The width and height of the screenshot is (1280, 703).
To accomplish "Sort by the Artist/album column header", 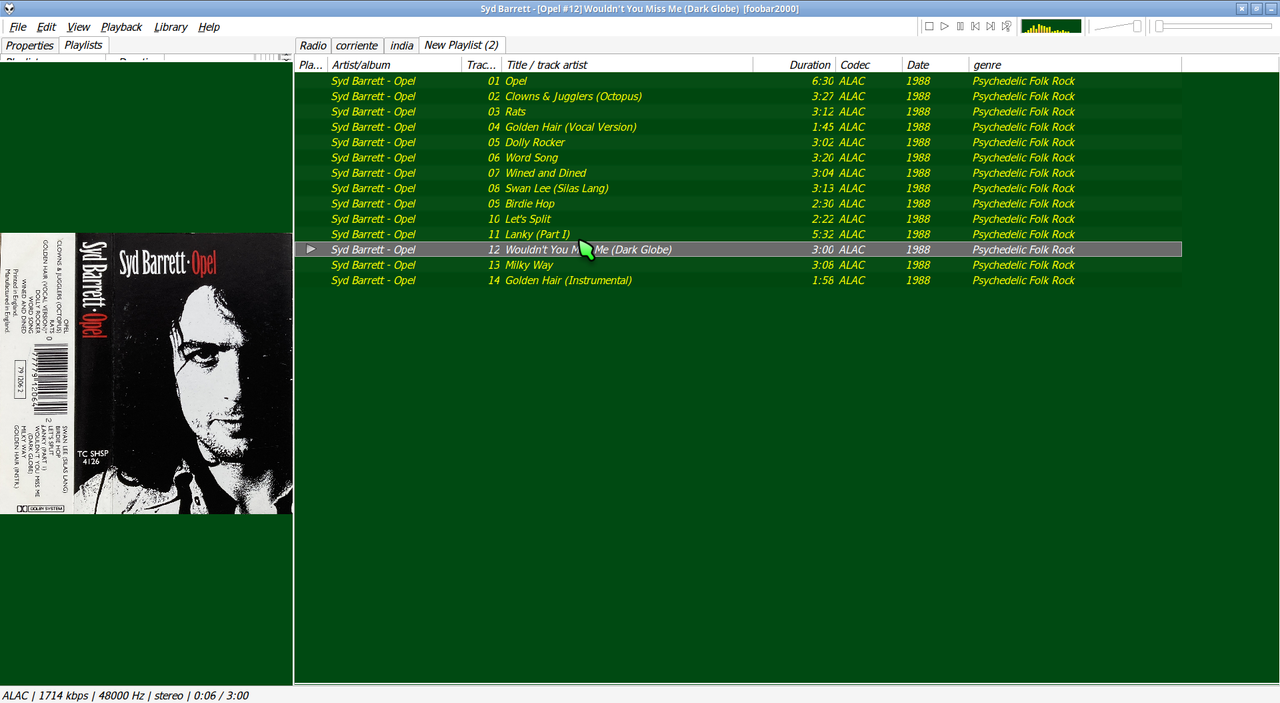I will (x=395, y=65).
